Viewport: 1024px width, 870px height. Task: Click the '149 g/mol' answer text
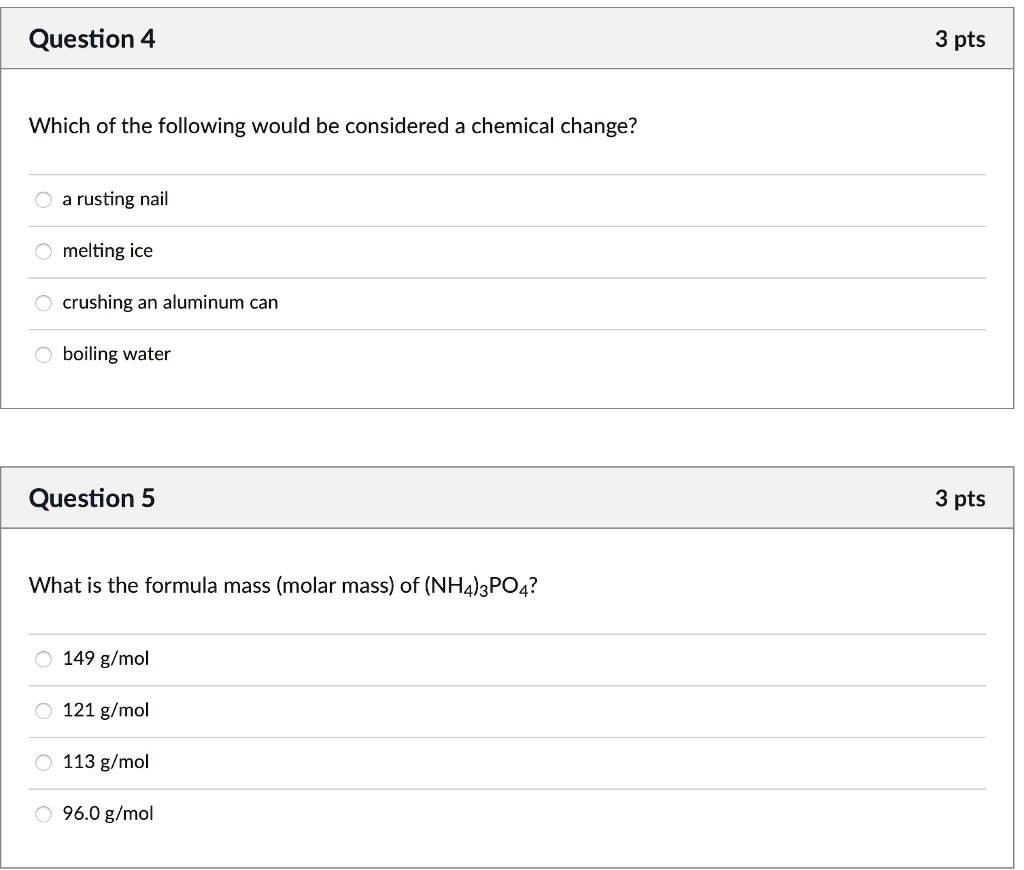tap(105, 658)
